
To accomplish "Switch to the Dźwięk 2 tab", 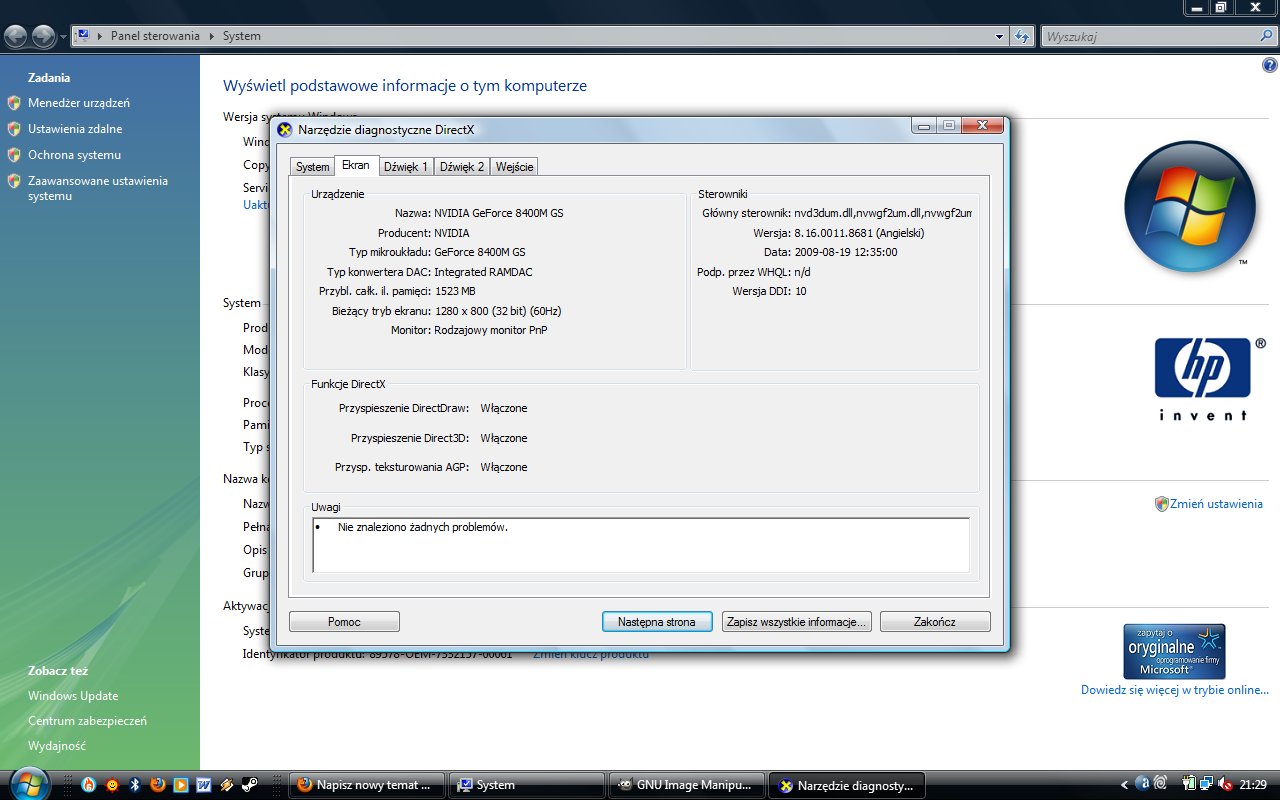I will (462, 167).
